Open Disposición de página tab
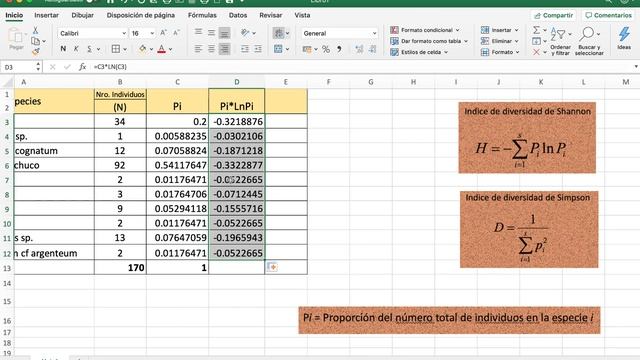Image resolution: width=640 pixels, height=360 pixels. tap(141, 15)
